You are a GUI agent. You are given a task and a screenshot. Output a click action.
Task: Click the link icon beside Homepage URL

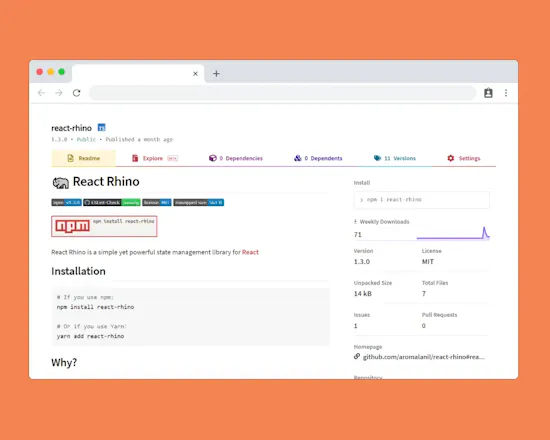coord(357,356)
